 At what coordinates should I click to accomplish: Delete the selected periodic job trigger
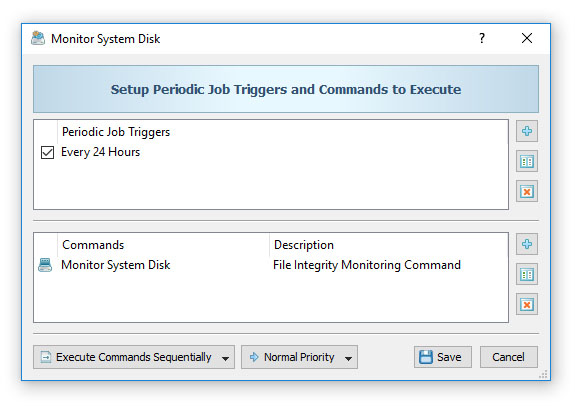pyautogui.click(x=527, y=191)
